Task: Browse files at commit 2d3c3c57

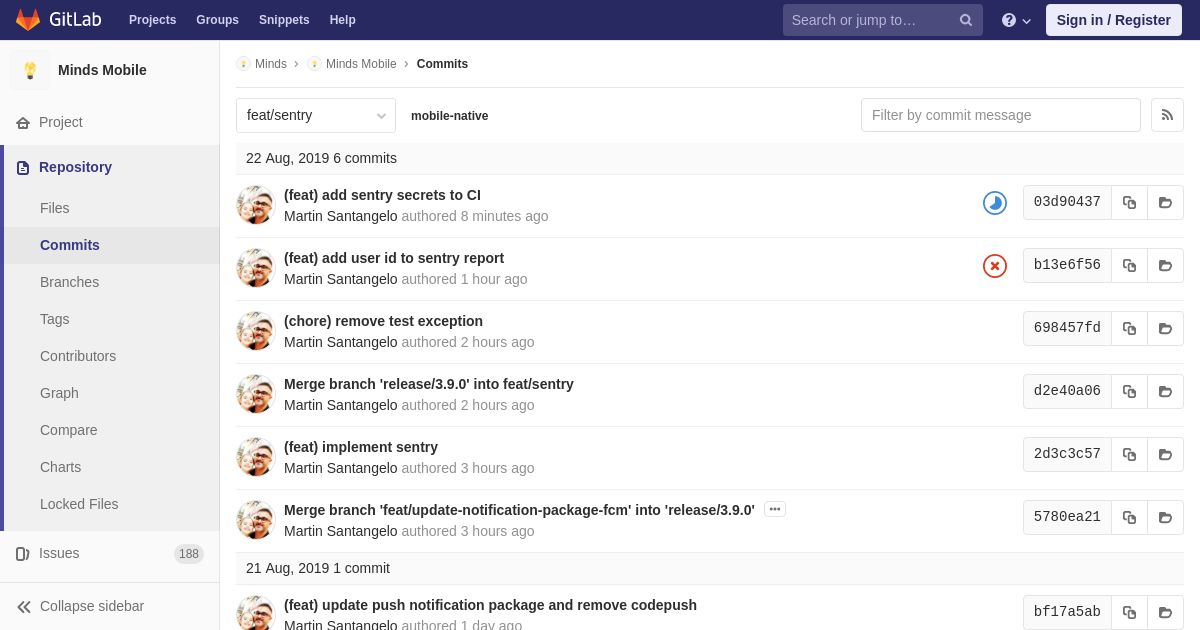Action: pyautogui.click(x=1165, y=454)
